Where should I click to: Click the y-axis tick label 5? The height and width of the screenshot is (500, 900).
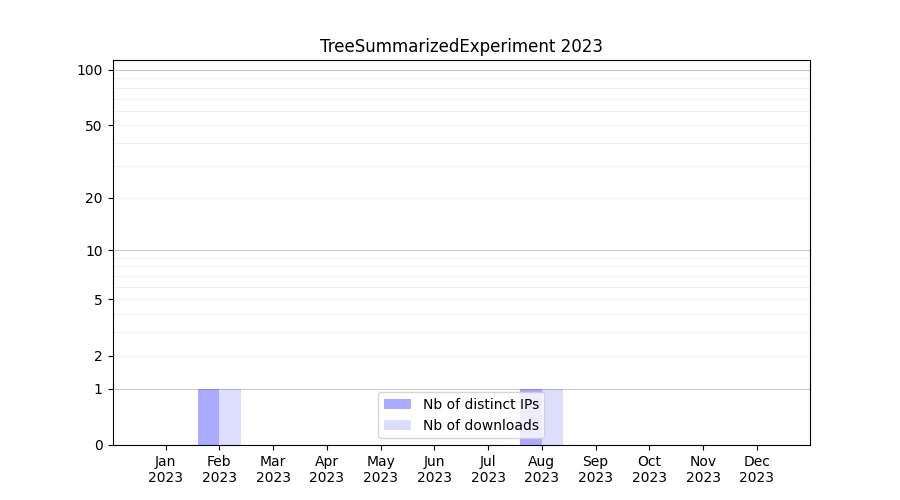pyautogui.click(x=98, y=300)
